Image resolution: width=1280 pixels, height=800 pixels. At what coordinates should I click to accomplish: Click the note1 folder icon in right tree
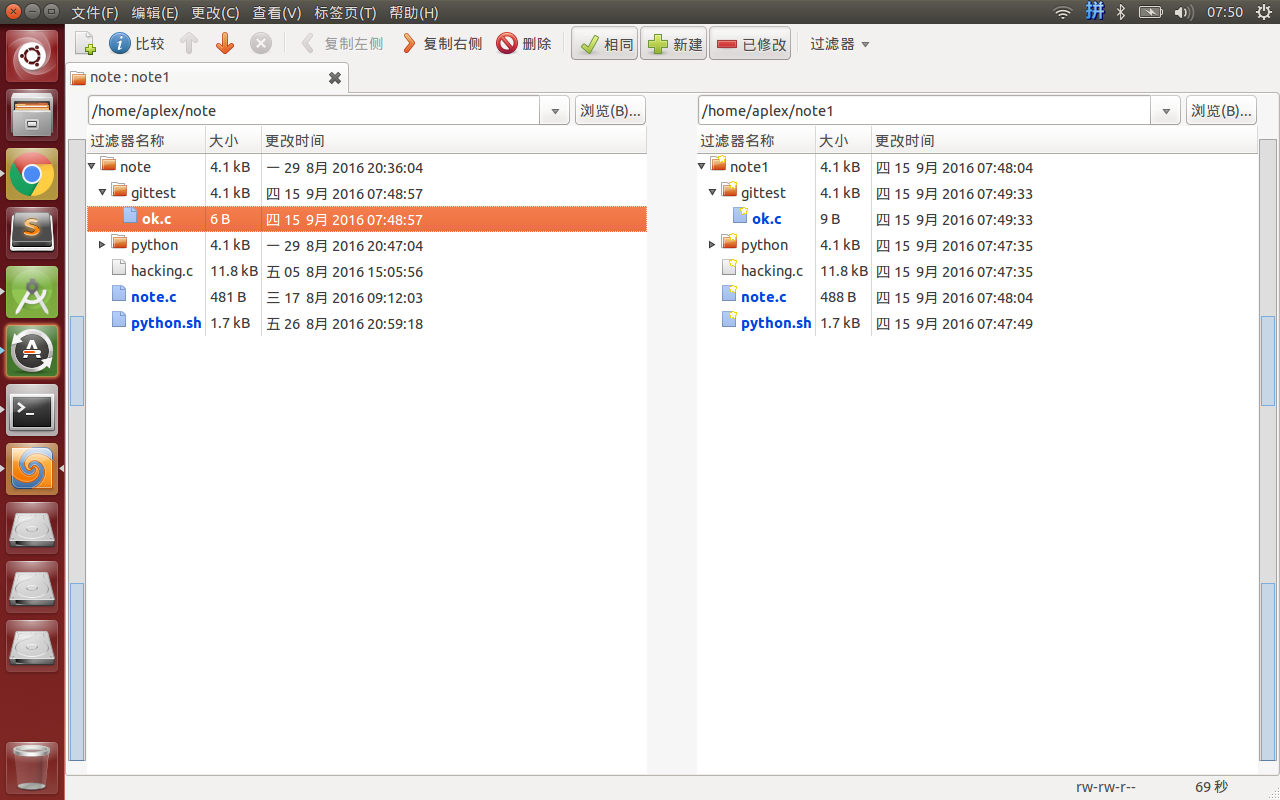click(718, 165)
